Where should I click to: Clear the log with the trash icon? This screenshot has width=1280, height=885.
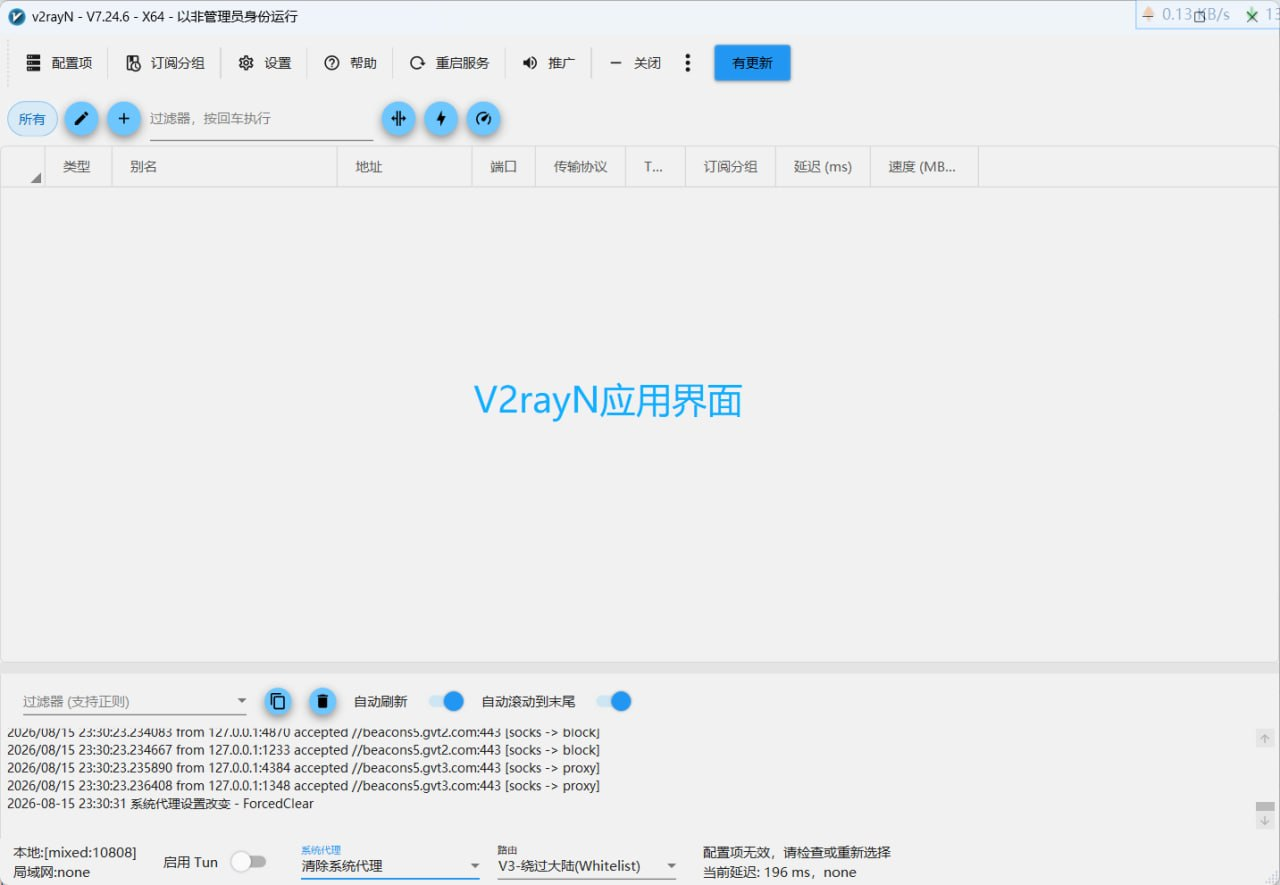coord(322,702)
